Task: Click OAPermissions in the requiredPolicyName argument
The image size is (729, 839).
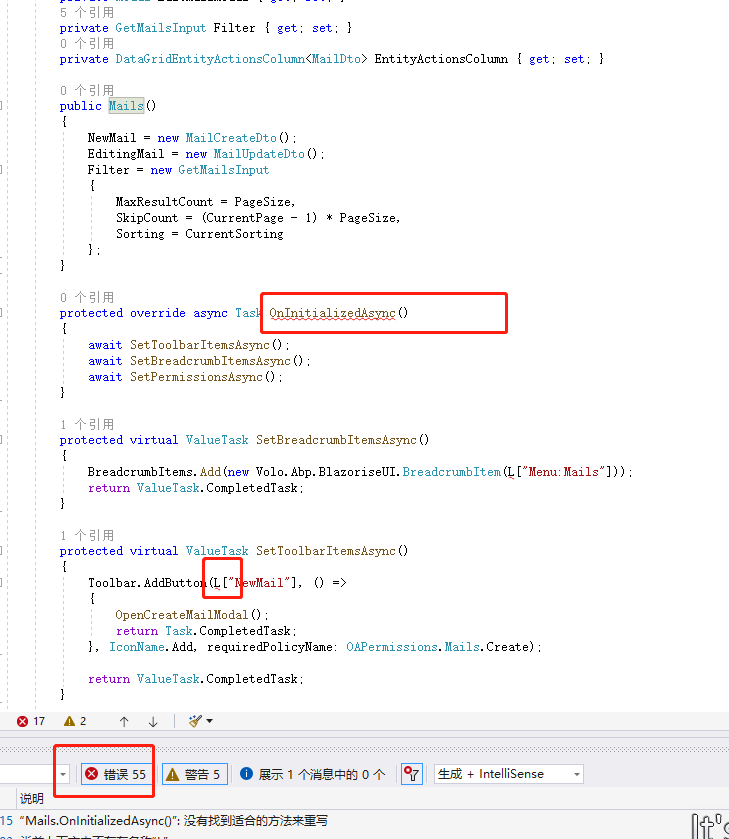Action: [392, 647]
